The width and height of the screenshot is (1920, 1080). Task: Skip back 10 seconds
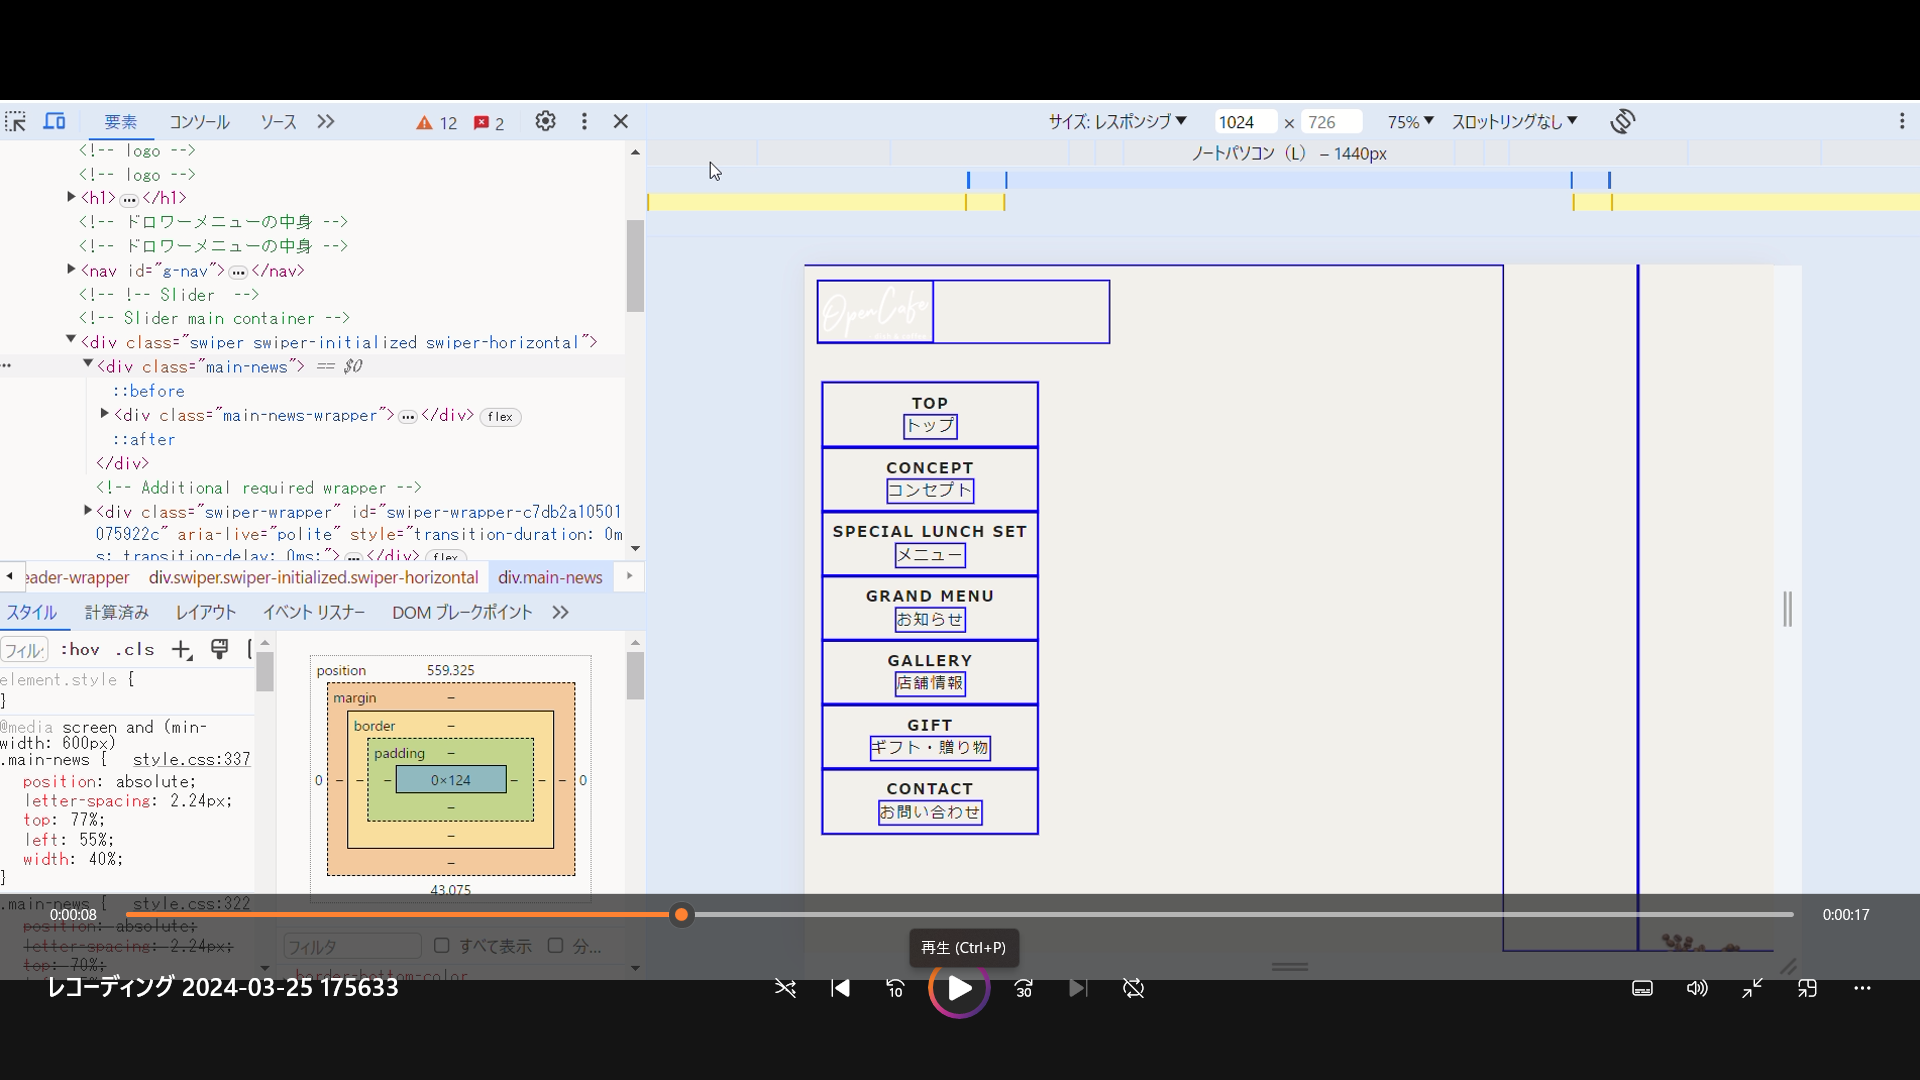tap(895, 988)
